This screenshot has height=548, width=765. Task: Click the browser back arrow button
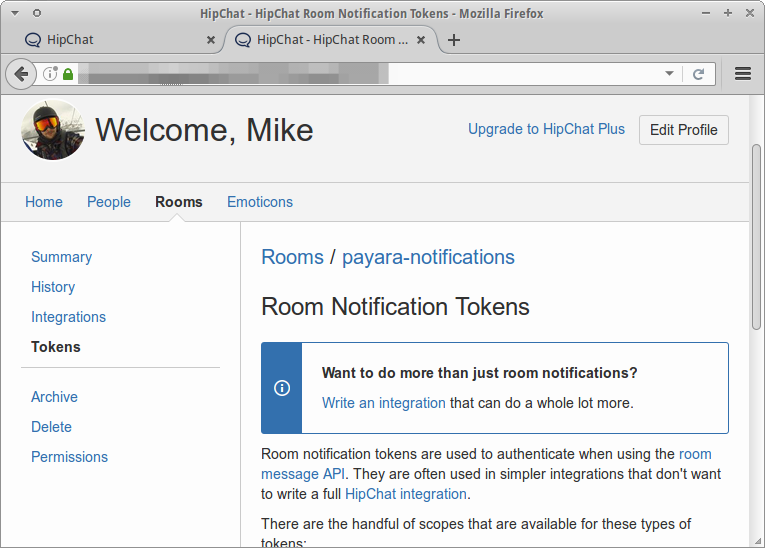(x=21, y=74)
